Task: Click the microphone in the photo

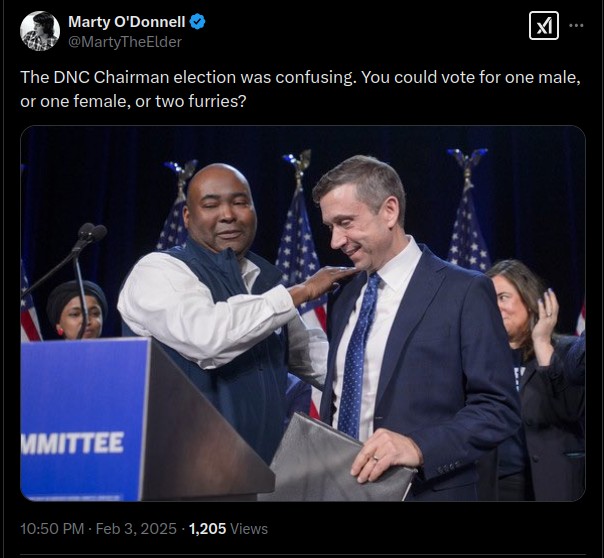Action: pyautogui.click(x=92, y=233)
